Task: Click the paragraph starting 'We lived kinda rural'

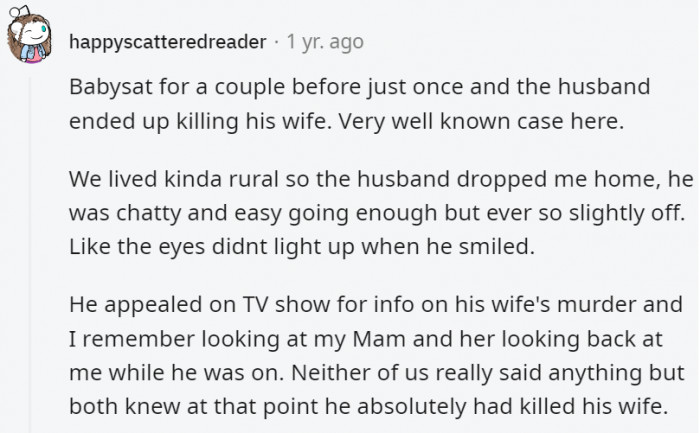Action: click(x=381, y=212)
